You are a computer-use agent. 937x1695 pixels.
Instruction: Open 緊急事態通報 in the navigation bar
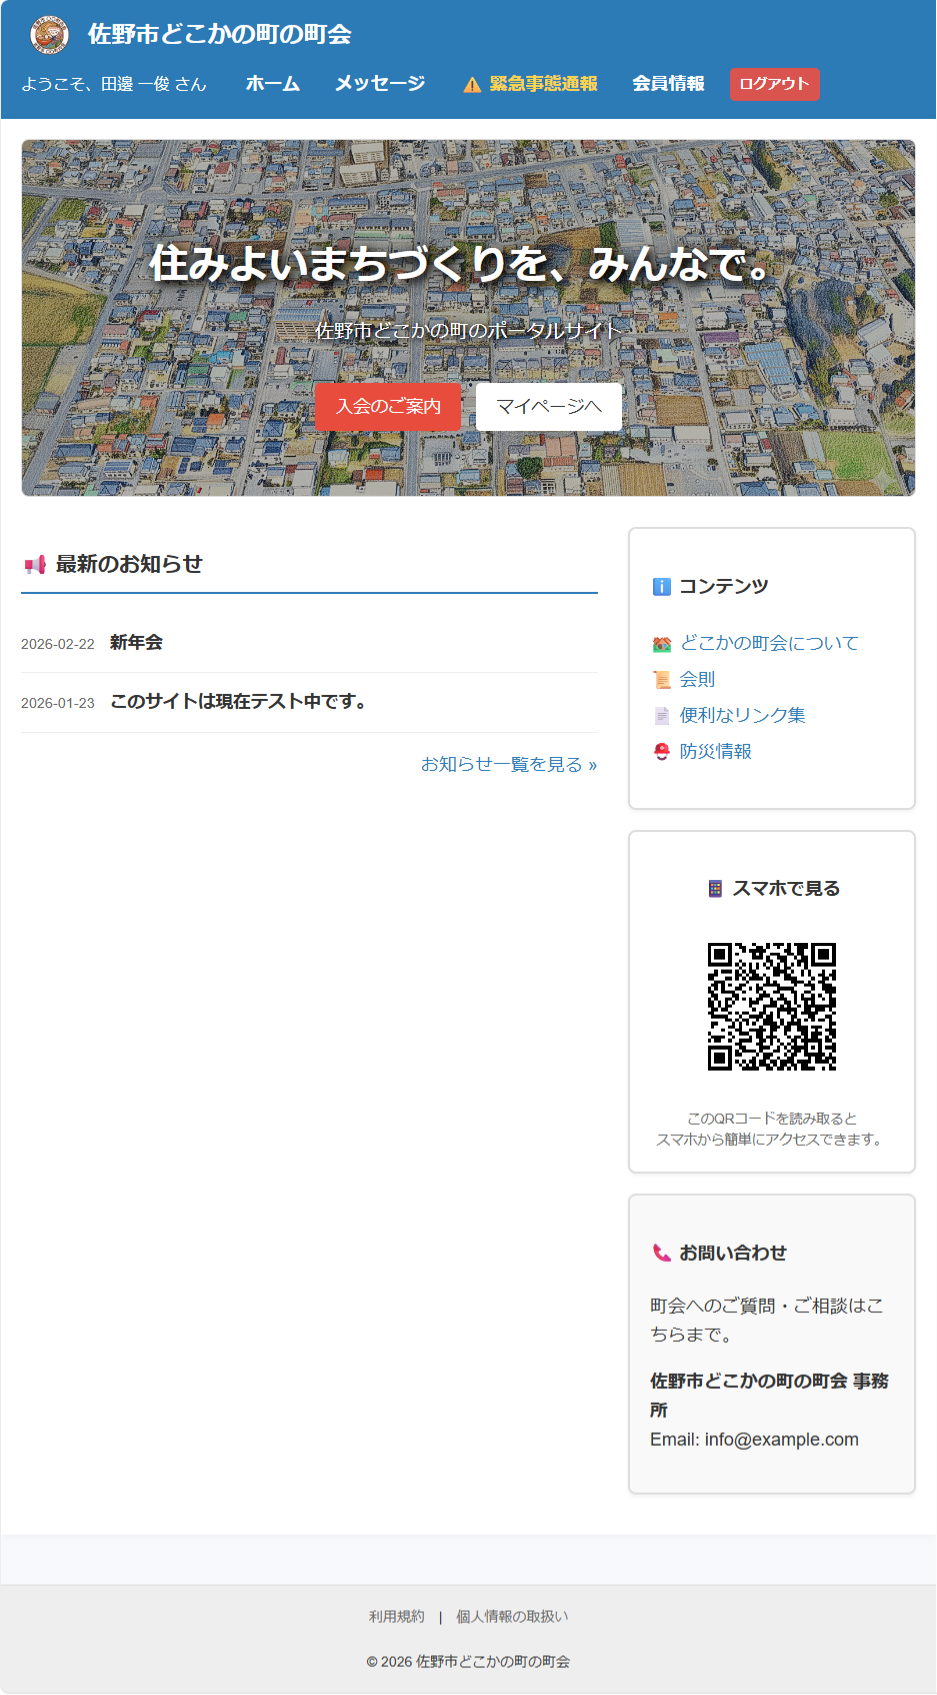click(x=531, y=84)
